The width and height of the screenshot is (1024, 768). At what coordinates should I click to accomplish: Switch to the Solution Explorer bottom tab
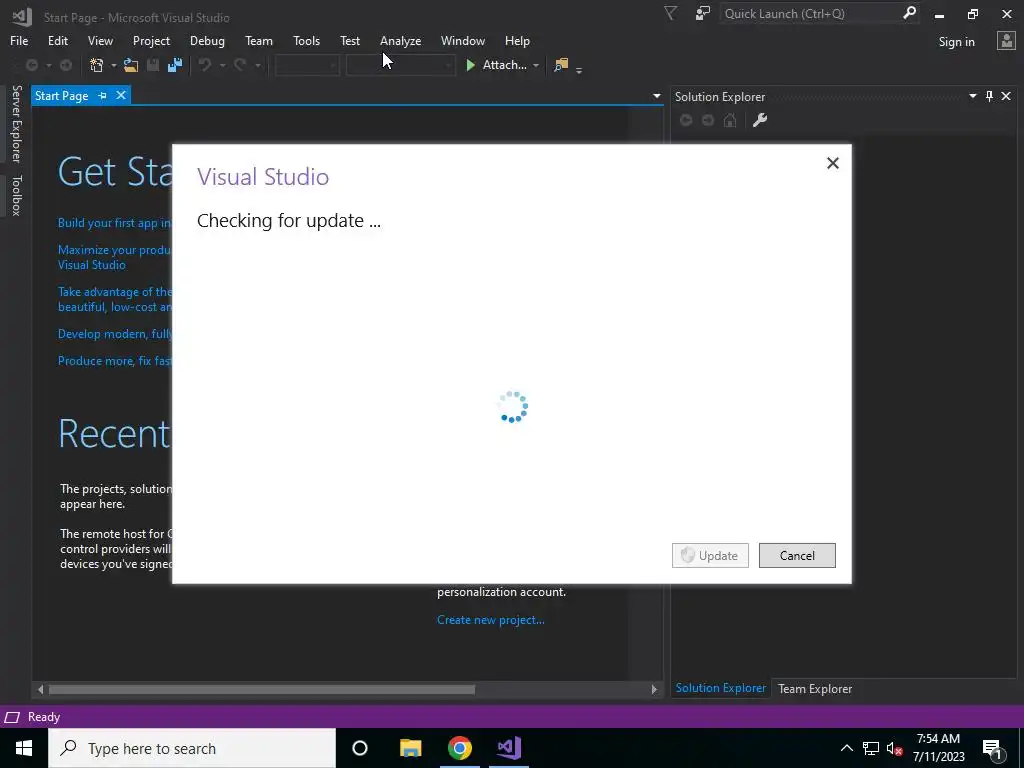(720, 688)
